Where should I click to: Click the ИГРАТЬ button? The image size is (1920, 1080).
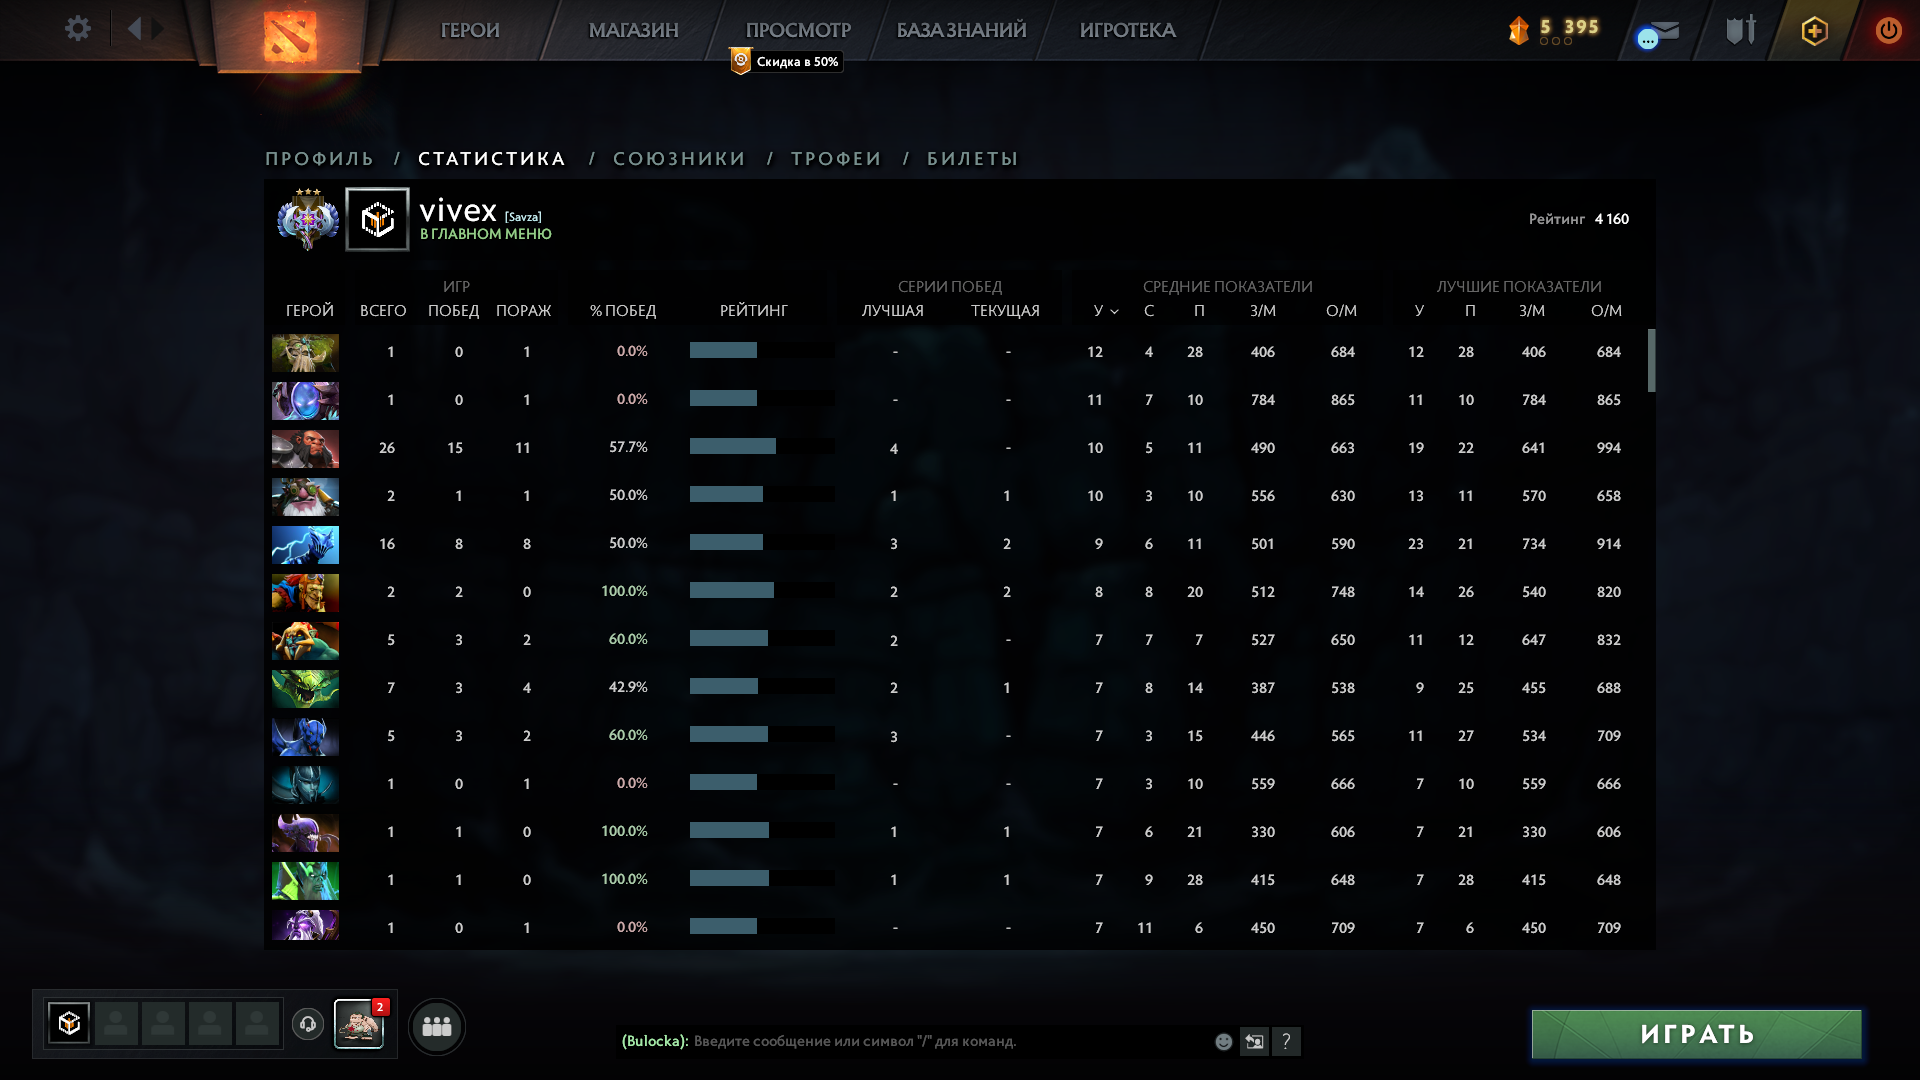coord(1697,1034)
